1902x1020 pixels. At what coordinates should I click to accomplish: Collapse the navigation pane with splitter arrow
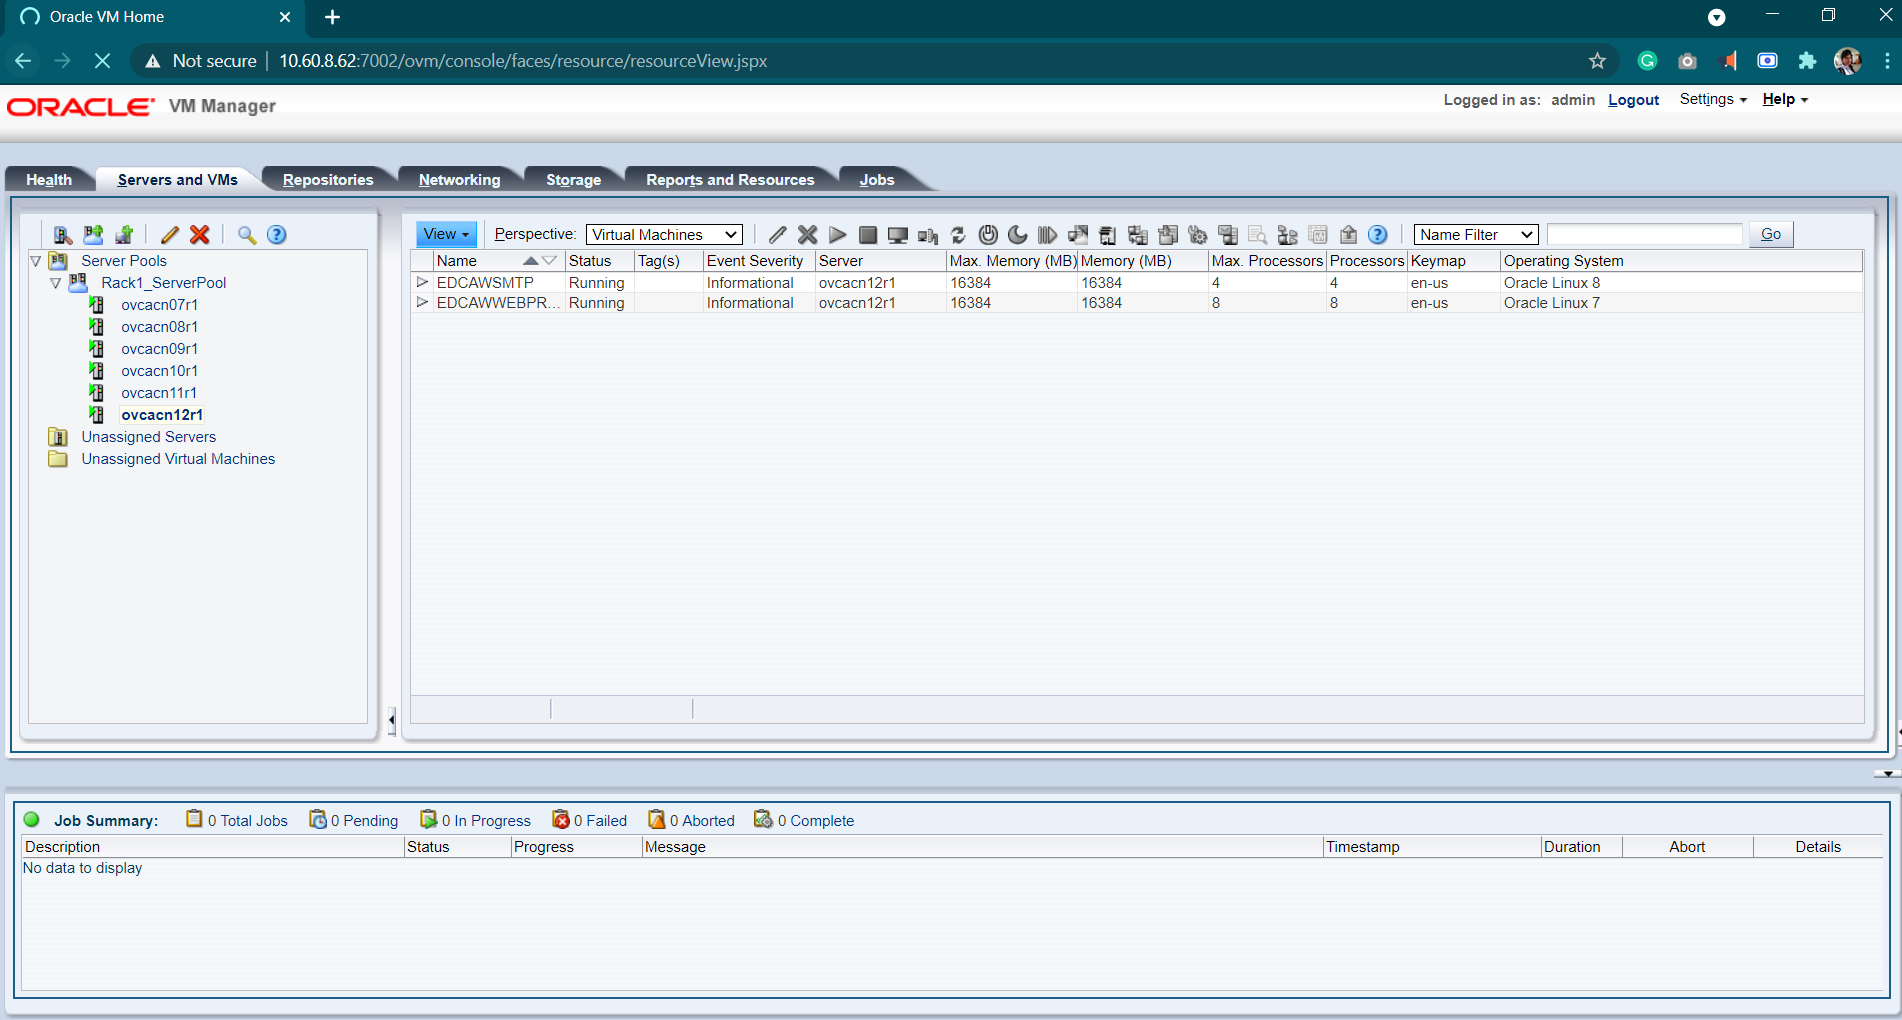(392, 719)
